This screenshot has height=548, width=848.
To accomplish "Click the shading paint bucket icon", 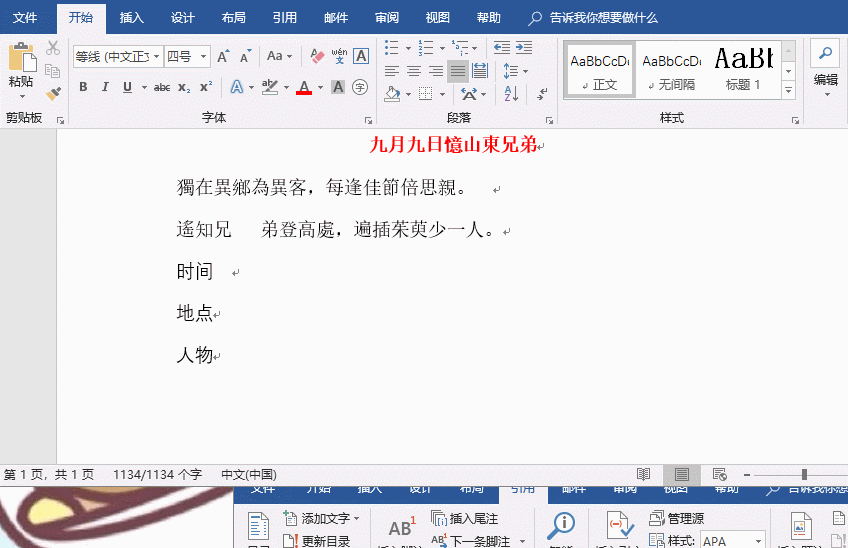I will 392,94.
